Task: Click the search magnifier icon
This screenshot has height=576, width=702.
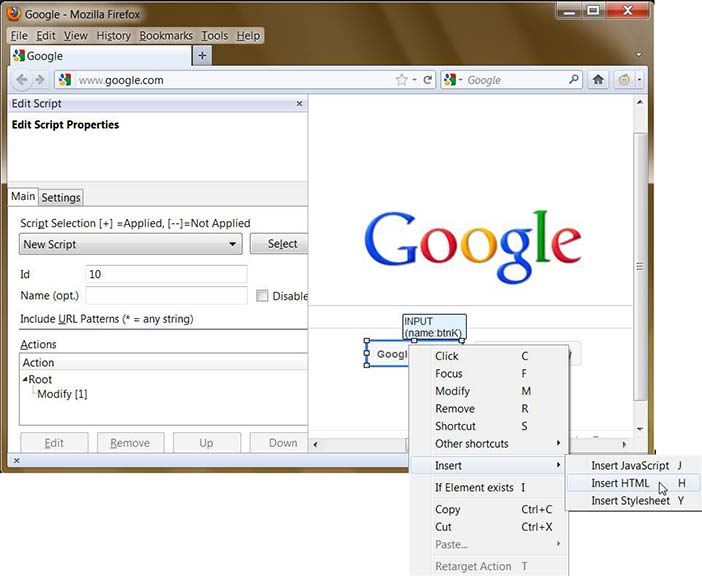Action: [574, 80]
